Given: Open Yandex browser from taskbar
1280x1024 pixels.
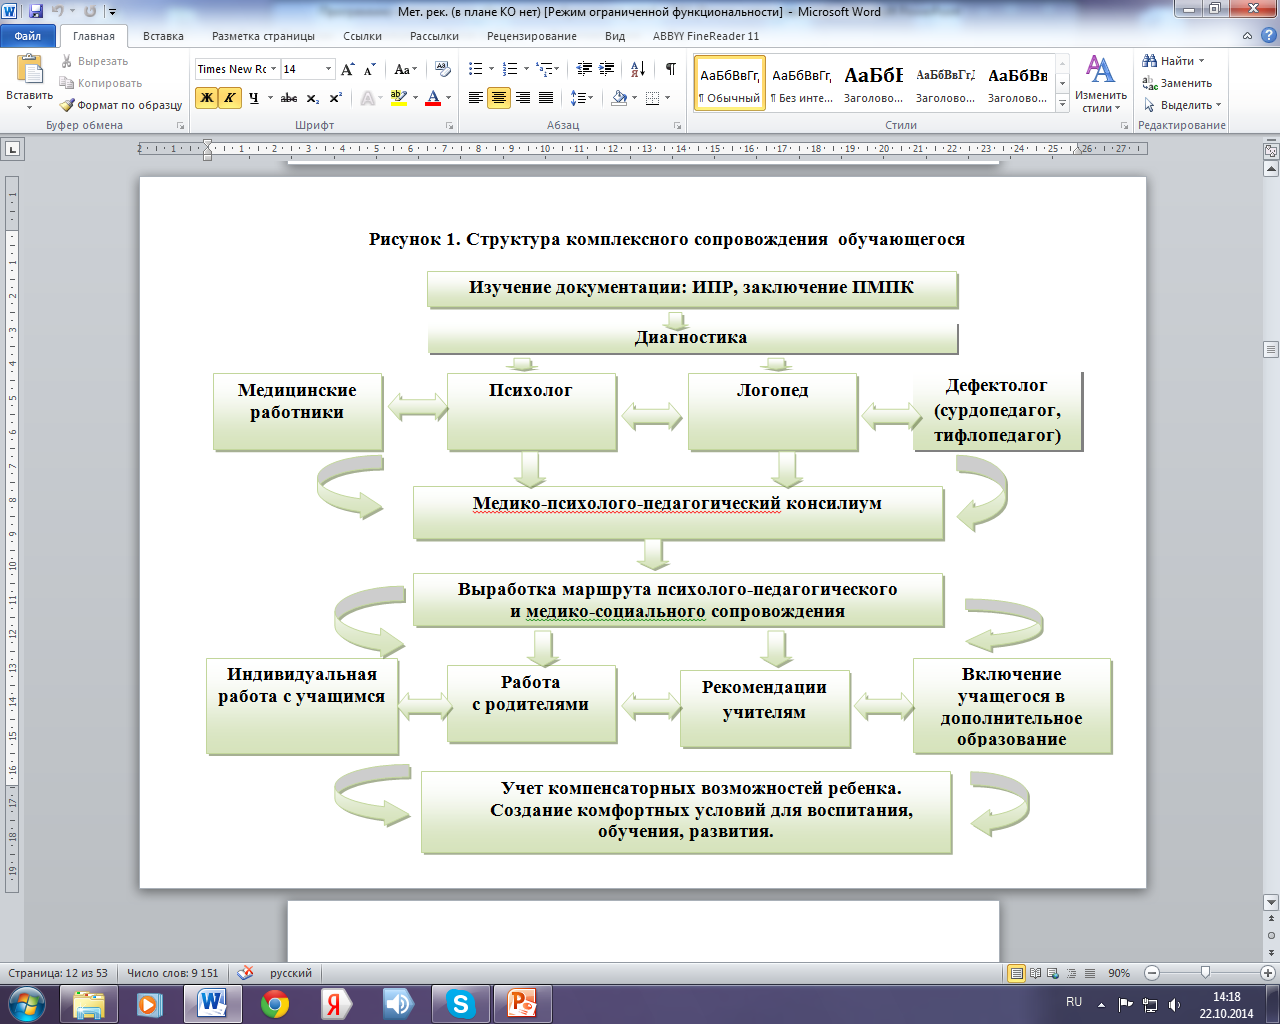Looking at the screenshot, I should coord(336,1004).
